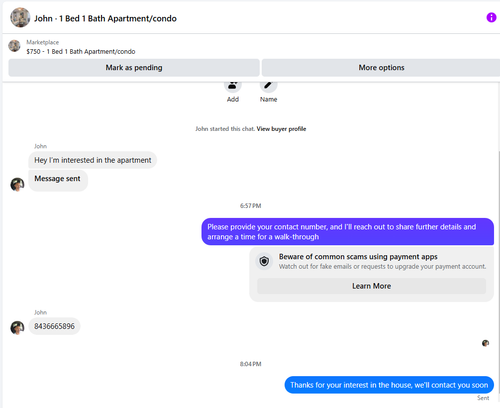Viewport: 500px width, 408px height.
Task: Open the listing thumbnail in chat header
Action: (x=20, y=17)
